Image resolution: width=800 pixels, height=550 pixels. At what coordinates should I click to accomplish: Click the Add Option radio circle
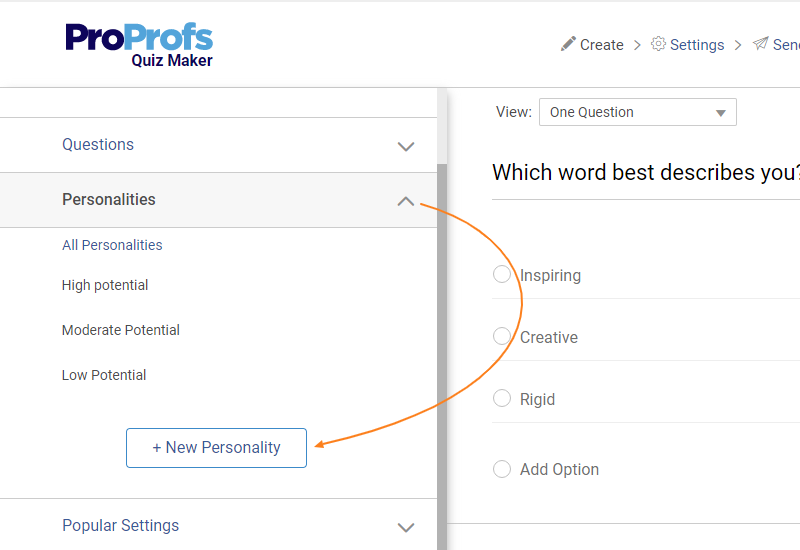pos(502,468)
